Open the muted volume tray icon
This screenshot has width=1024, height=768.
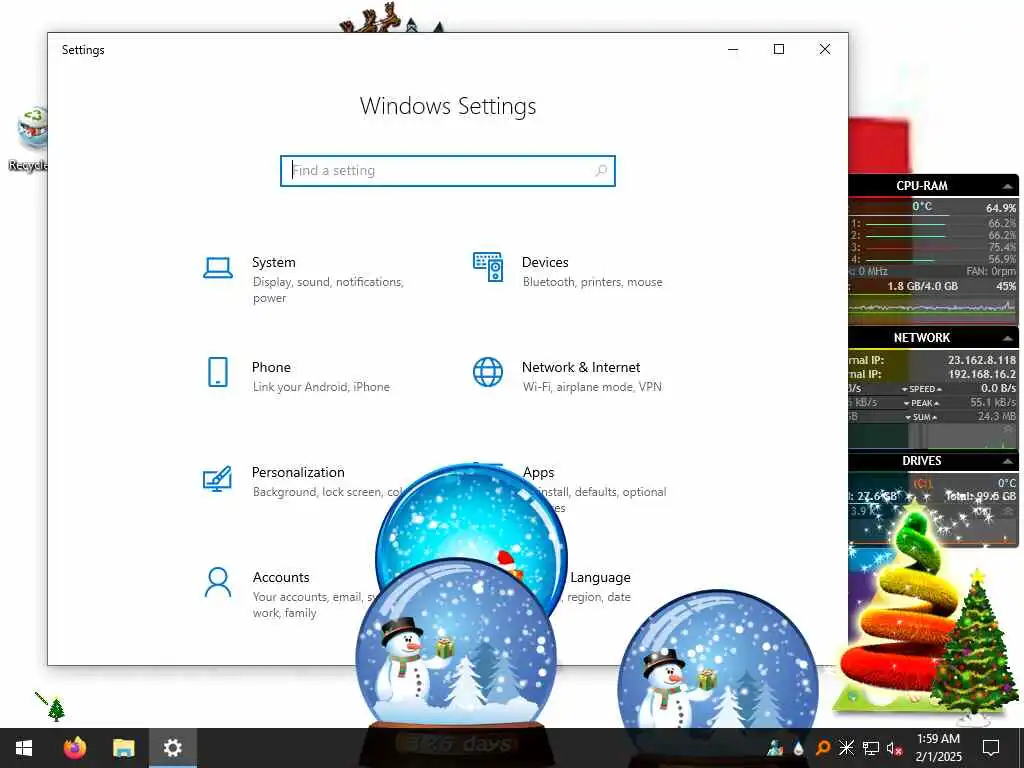click(894, 748)
